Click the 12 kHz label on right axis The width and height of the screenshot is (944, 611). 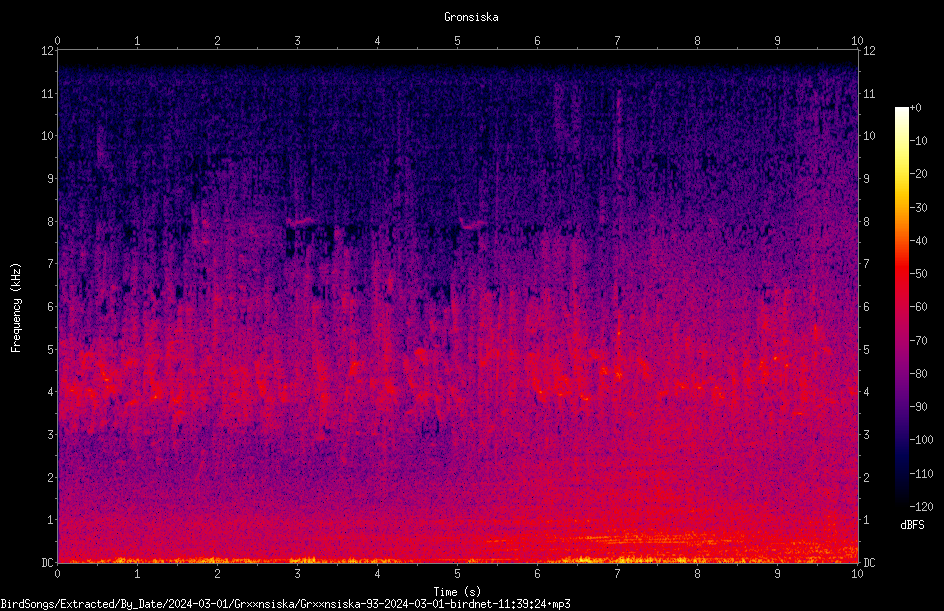pyautogui.click(x=869, y=51)
